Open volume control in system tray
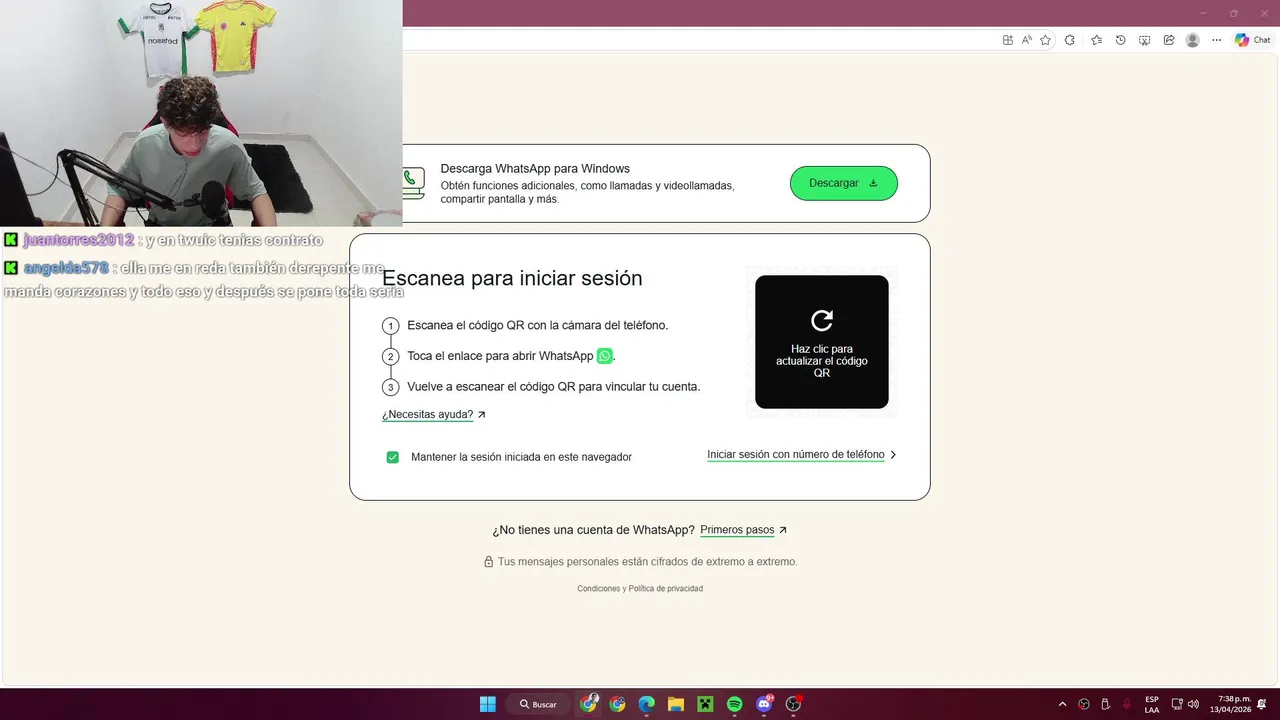The image size is (1280, 720). (x=1193, y=704)
